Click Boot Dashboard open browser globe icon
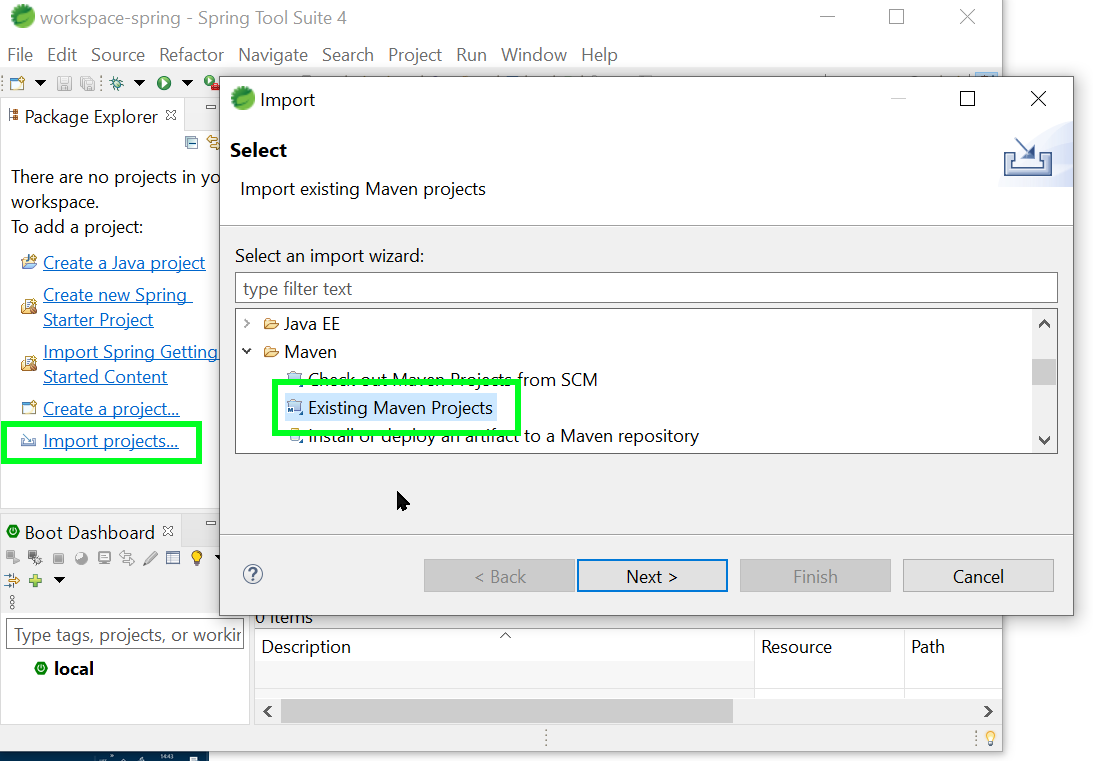Image resolution: width=1093 pixels, height=761 pixels. pyautogui.click(x=82, y=558)
